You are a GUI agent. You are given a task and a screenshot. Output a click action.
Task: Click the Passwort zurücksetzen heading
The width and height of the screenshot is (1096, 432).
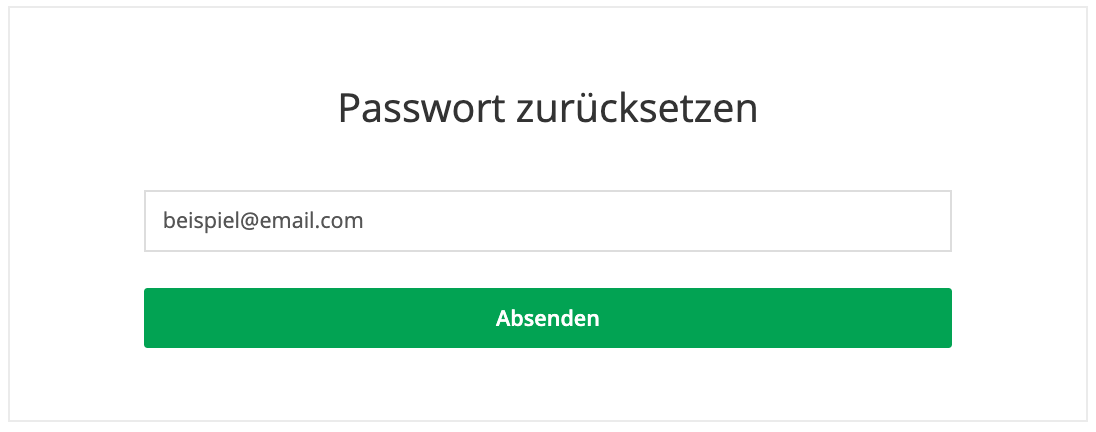pyautogui.click(x=547, y=108)
